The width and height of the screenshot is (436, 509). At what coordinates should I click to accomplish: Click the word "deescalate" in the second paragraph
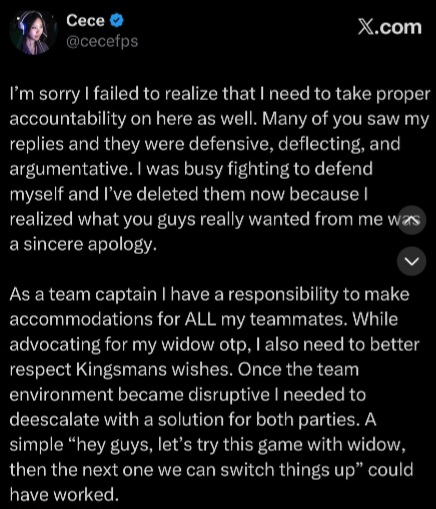click(54, 420)
